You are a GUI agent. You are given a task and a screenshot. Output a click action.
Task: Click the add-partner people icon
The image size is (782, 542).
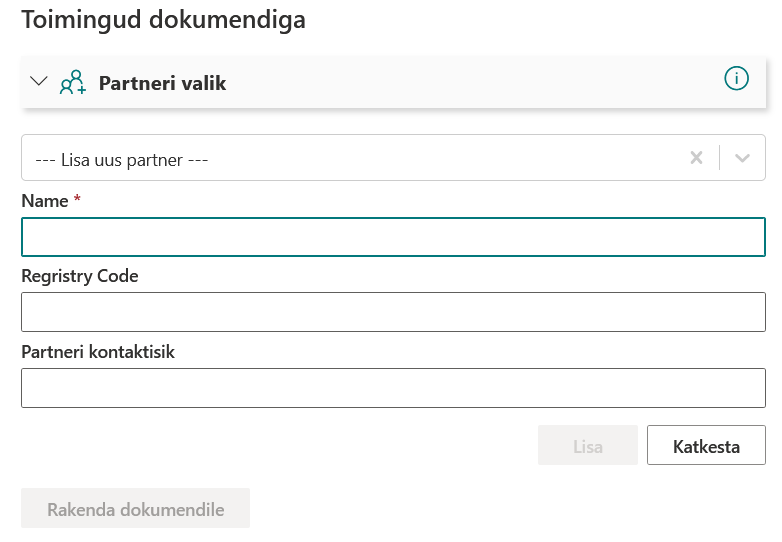click(x=73, y=82)
